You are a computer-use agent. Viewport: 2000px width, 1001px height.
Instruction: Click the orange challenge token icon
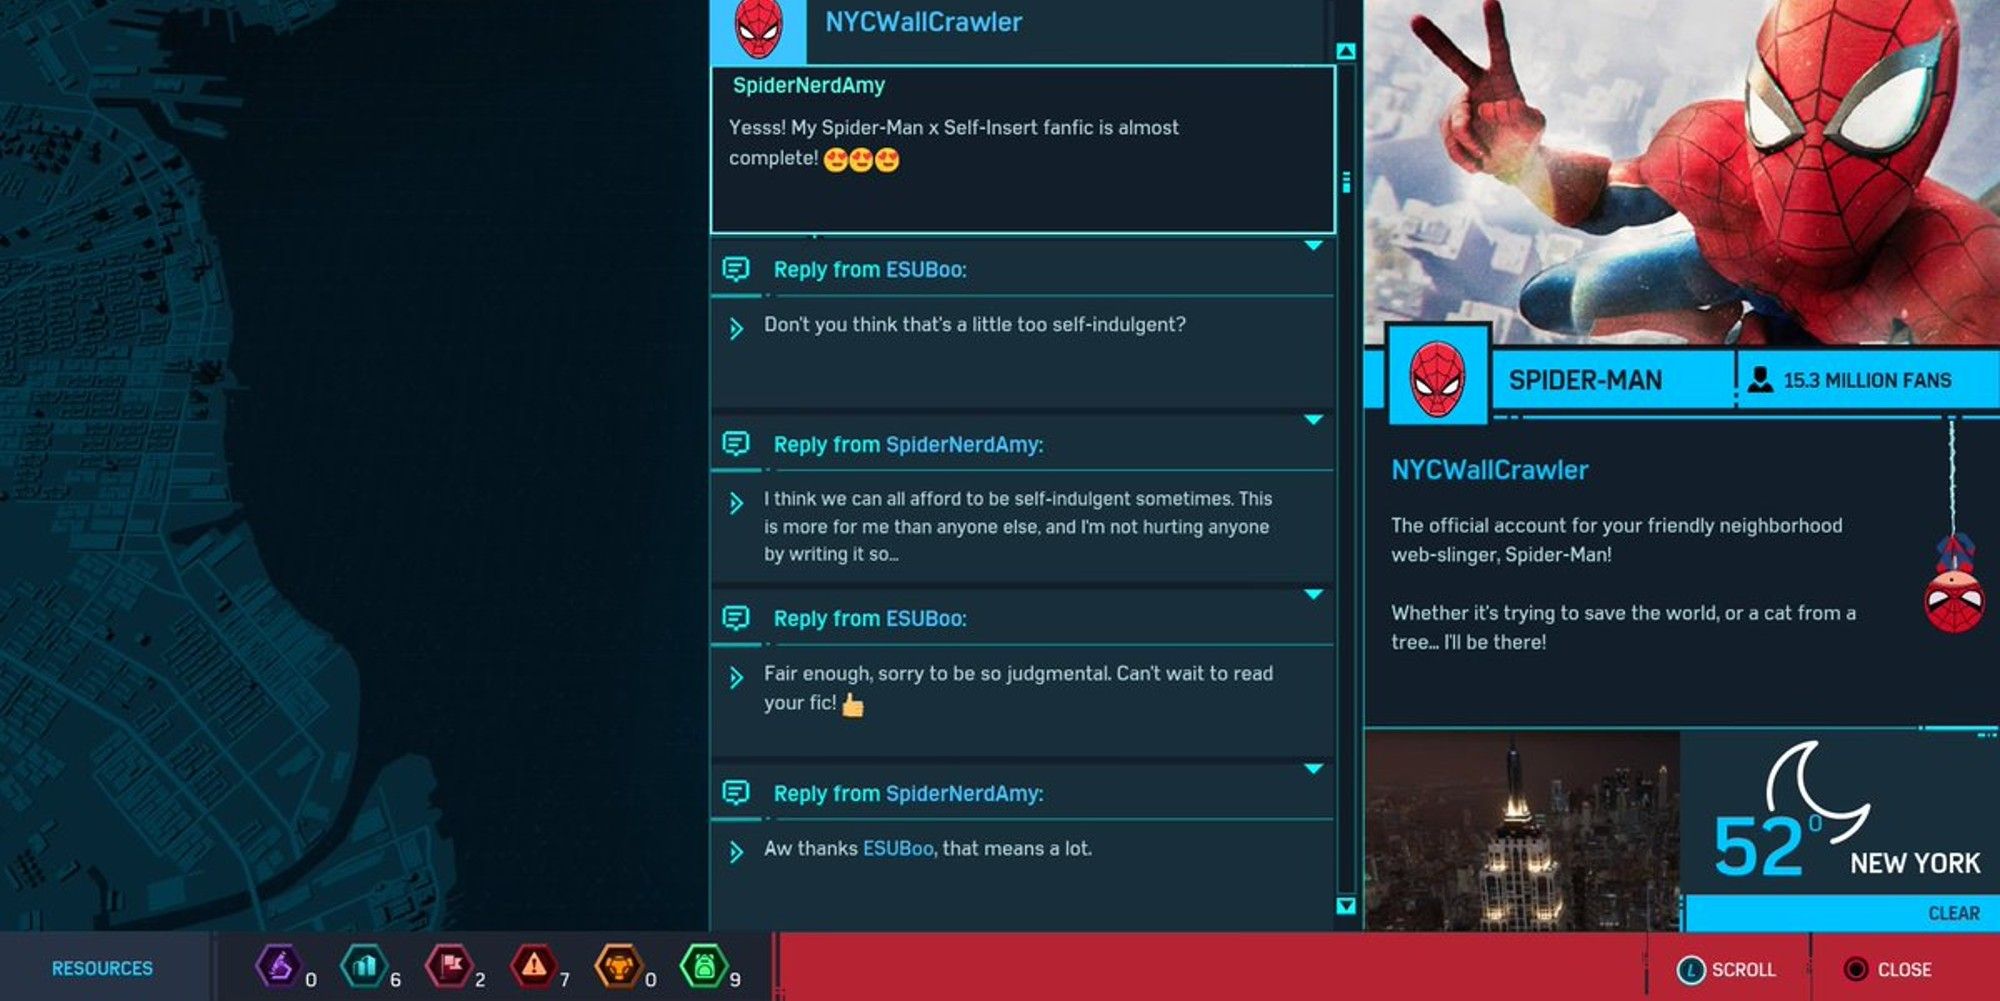(x=618, y=966)
